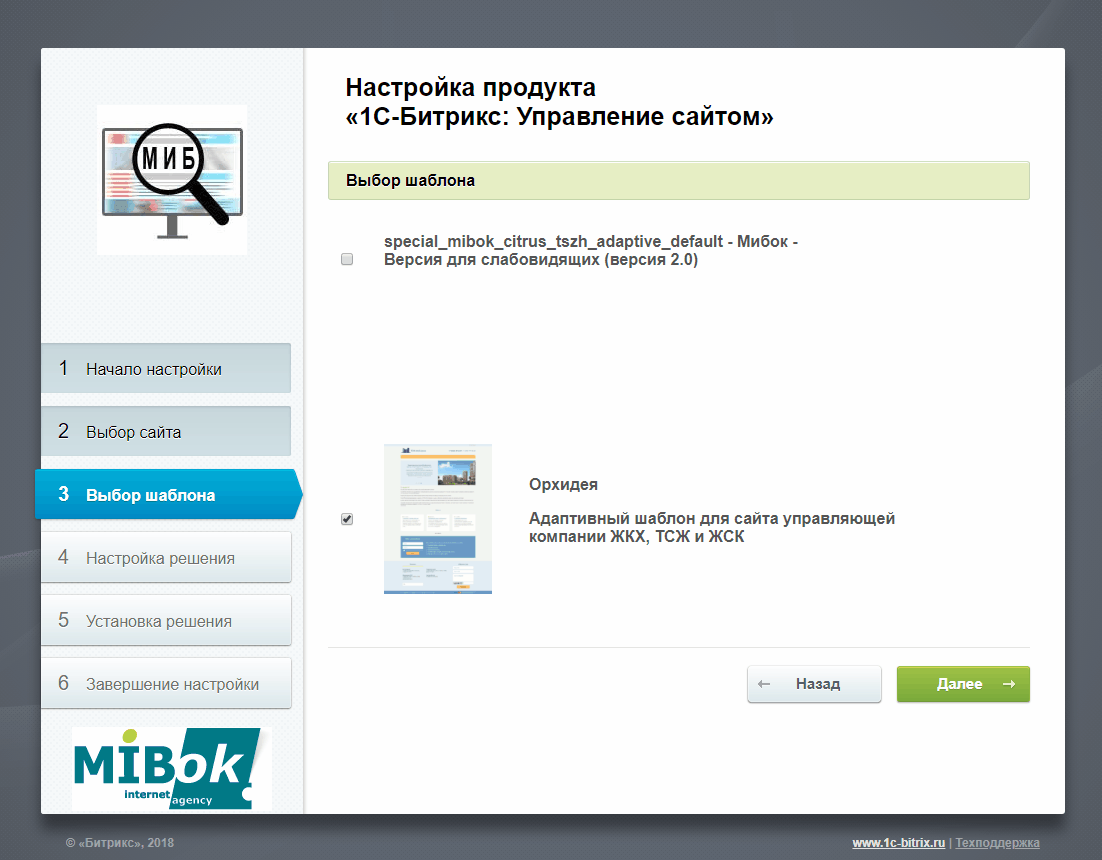Click the MIBok internet agency logo
Screen dimensions: 1102x860
171,769
